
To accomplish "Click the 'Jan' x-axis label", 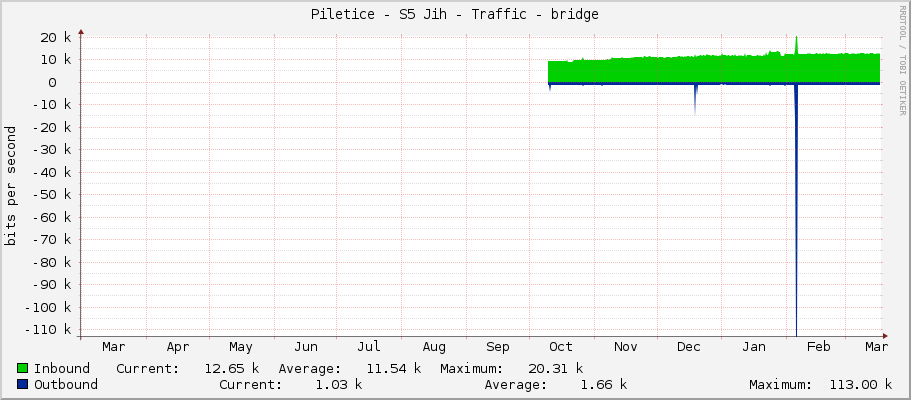I will point(754,347).
